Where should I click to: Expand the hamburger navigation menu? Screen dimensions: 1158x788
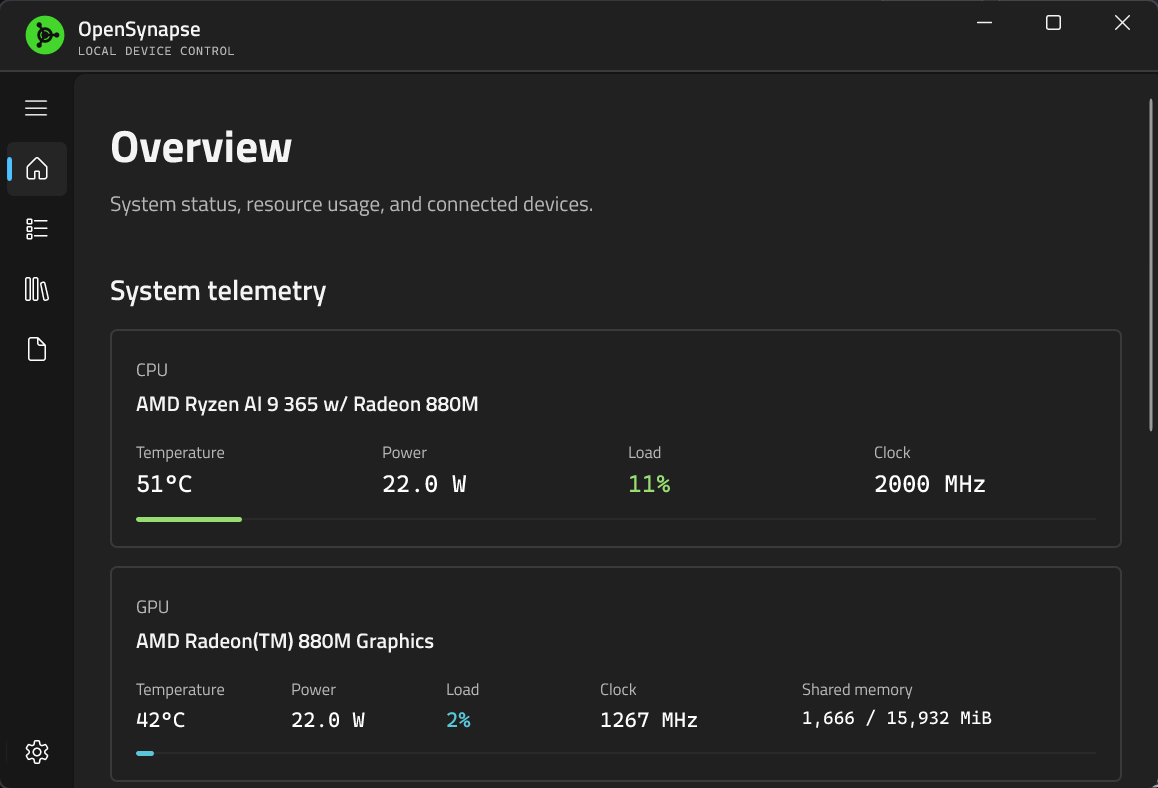pyautogui.click(x=36, y=108)
